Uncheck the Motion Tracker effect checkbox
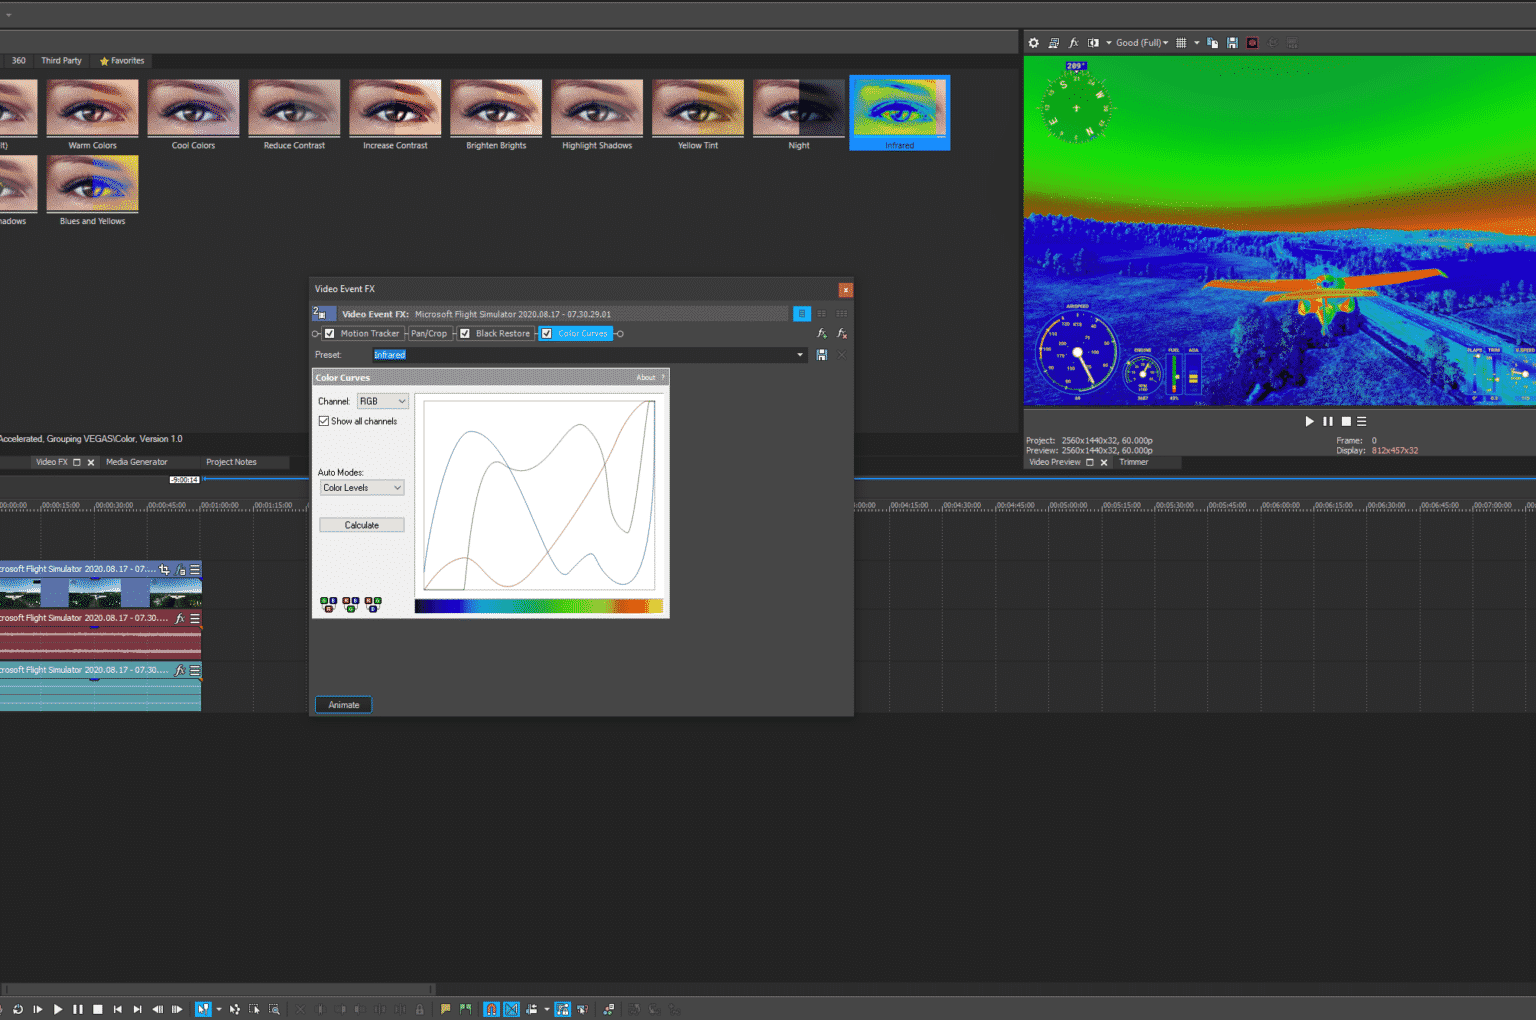 point(330,334)
